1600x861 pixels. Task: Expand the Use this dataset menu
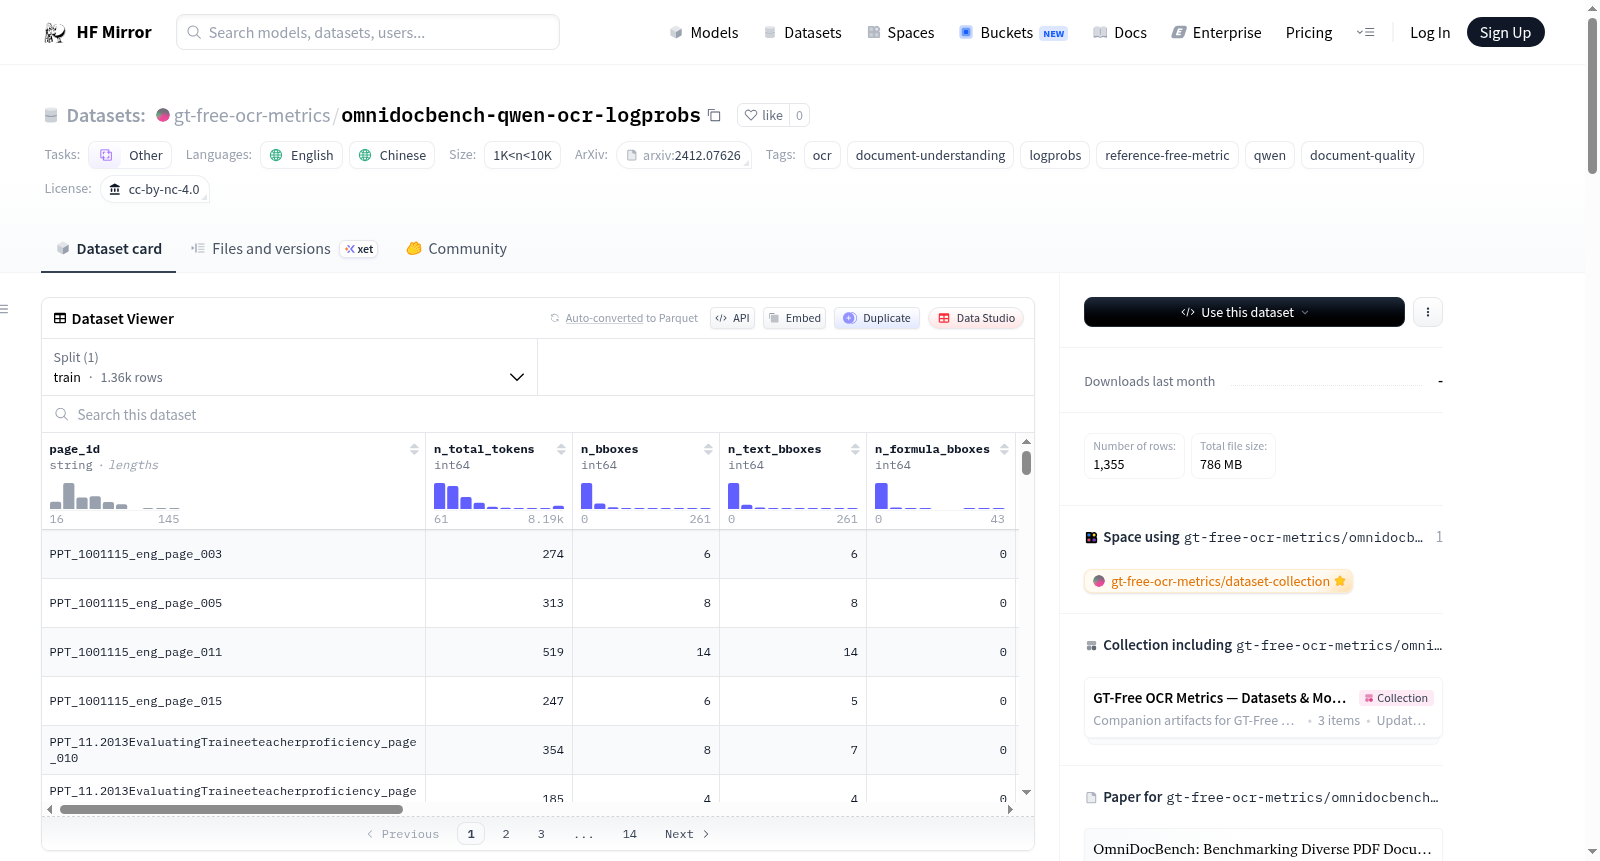pyautogui.click(x=1244, y=312)
